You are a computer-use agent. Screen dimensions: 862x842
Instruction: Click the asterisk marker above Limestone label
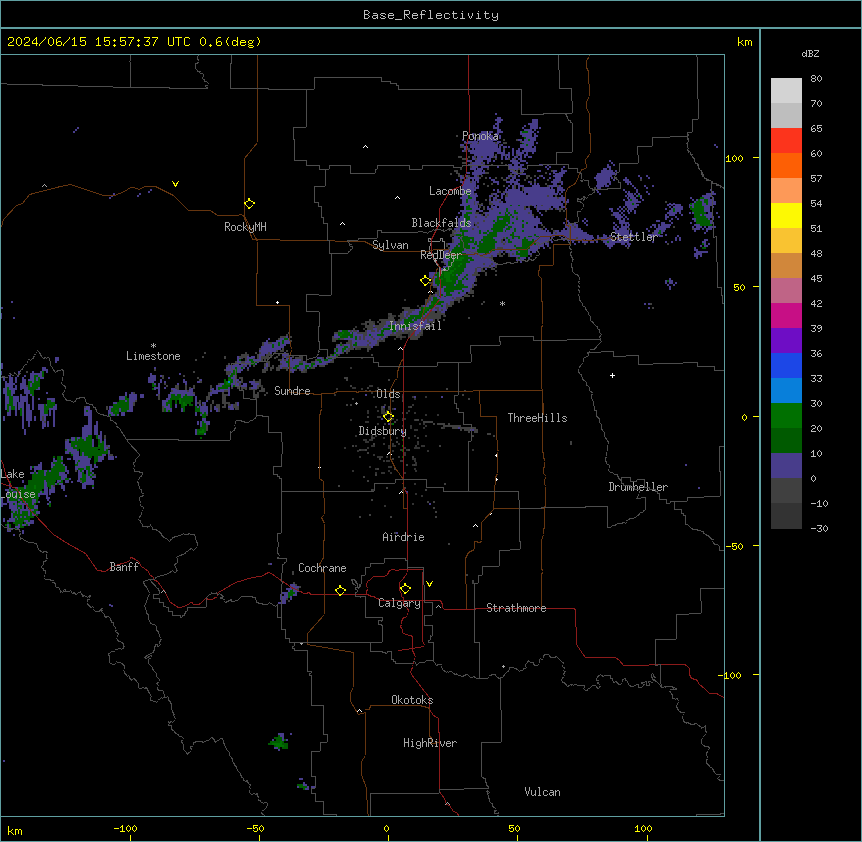tap(153, 346)
